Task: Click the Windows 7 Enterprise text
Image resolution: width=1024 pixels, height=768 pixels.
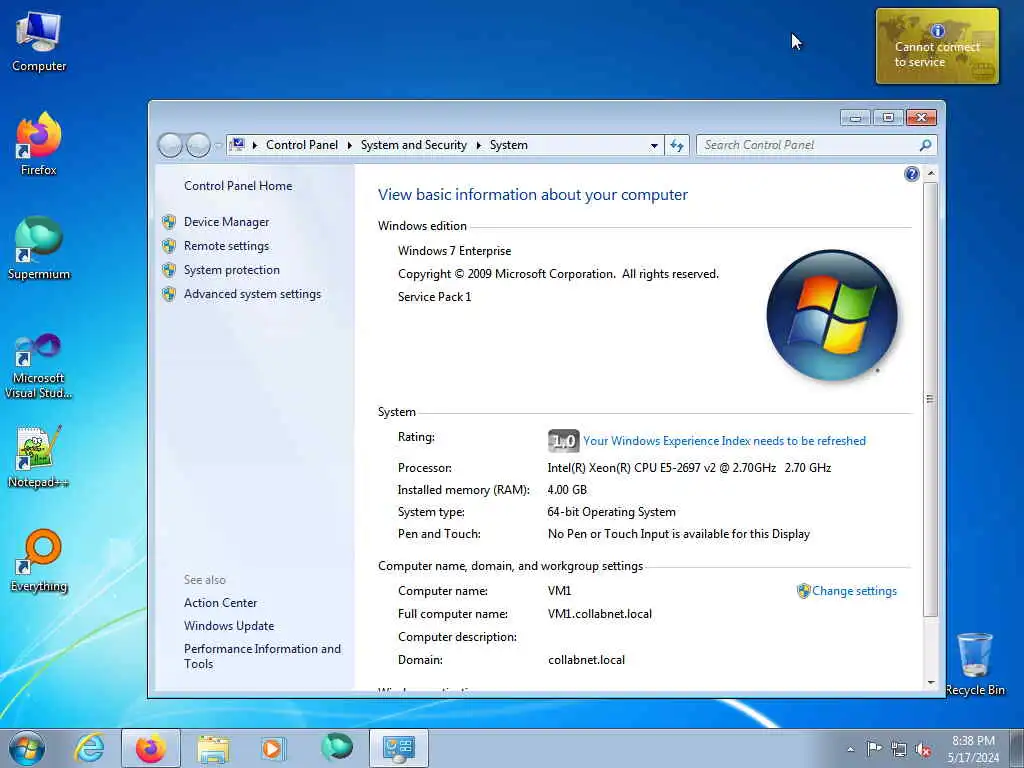Action: click(x=455, y=251)
